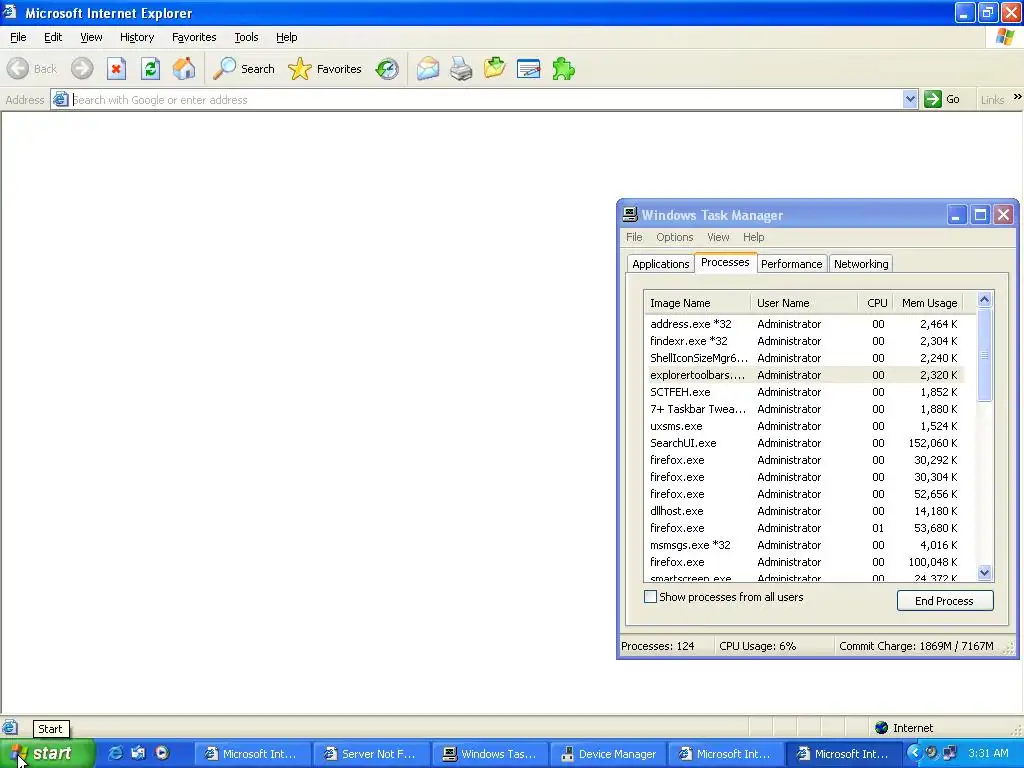Switch to the Performance tab
This screenshot has height=768, width=1024.
click(x=792, y=264)
